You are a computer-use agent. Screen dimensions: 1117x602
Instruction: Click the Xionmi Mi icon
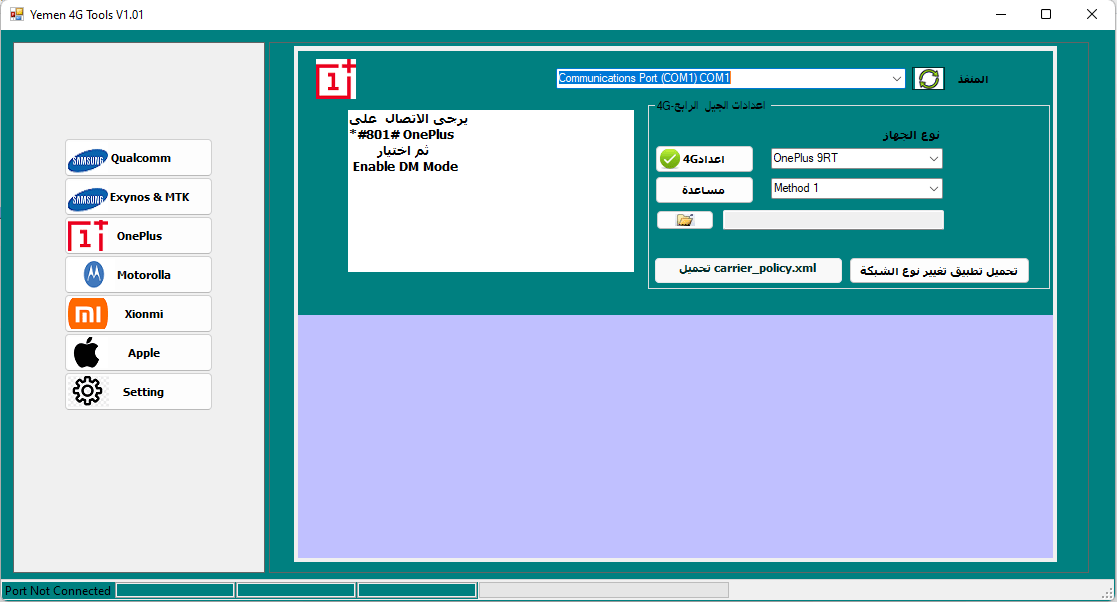(x=87, y=313)
